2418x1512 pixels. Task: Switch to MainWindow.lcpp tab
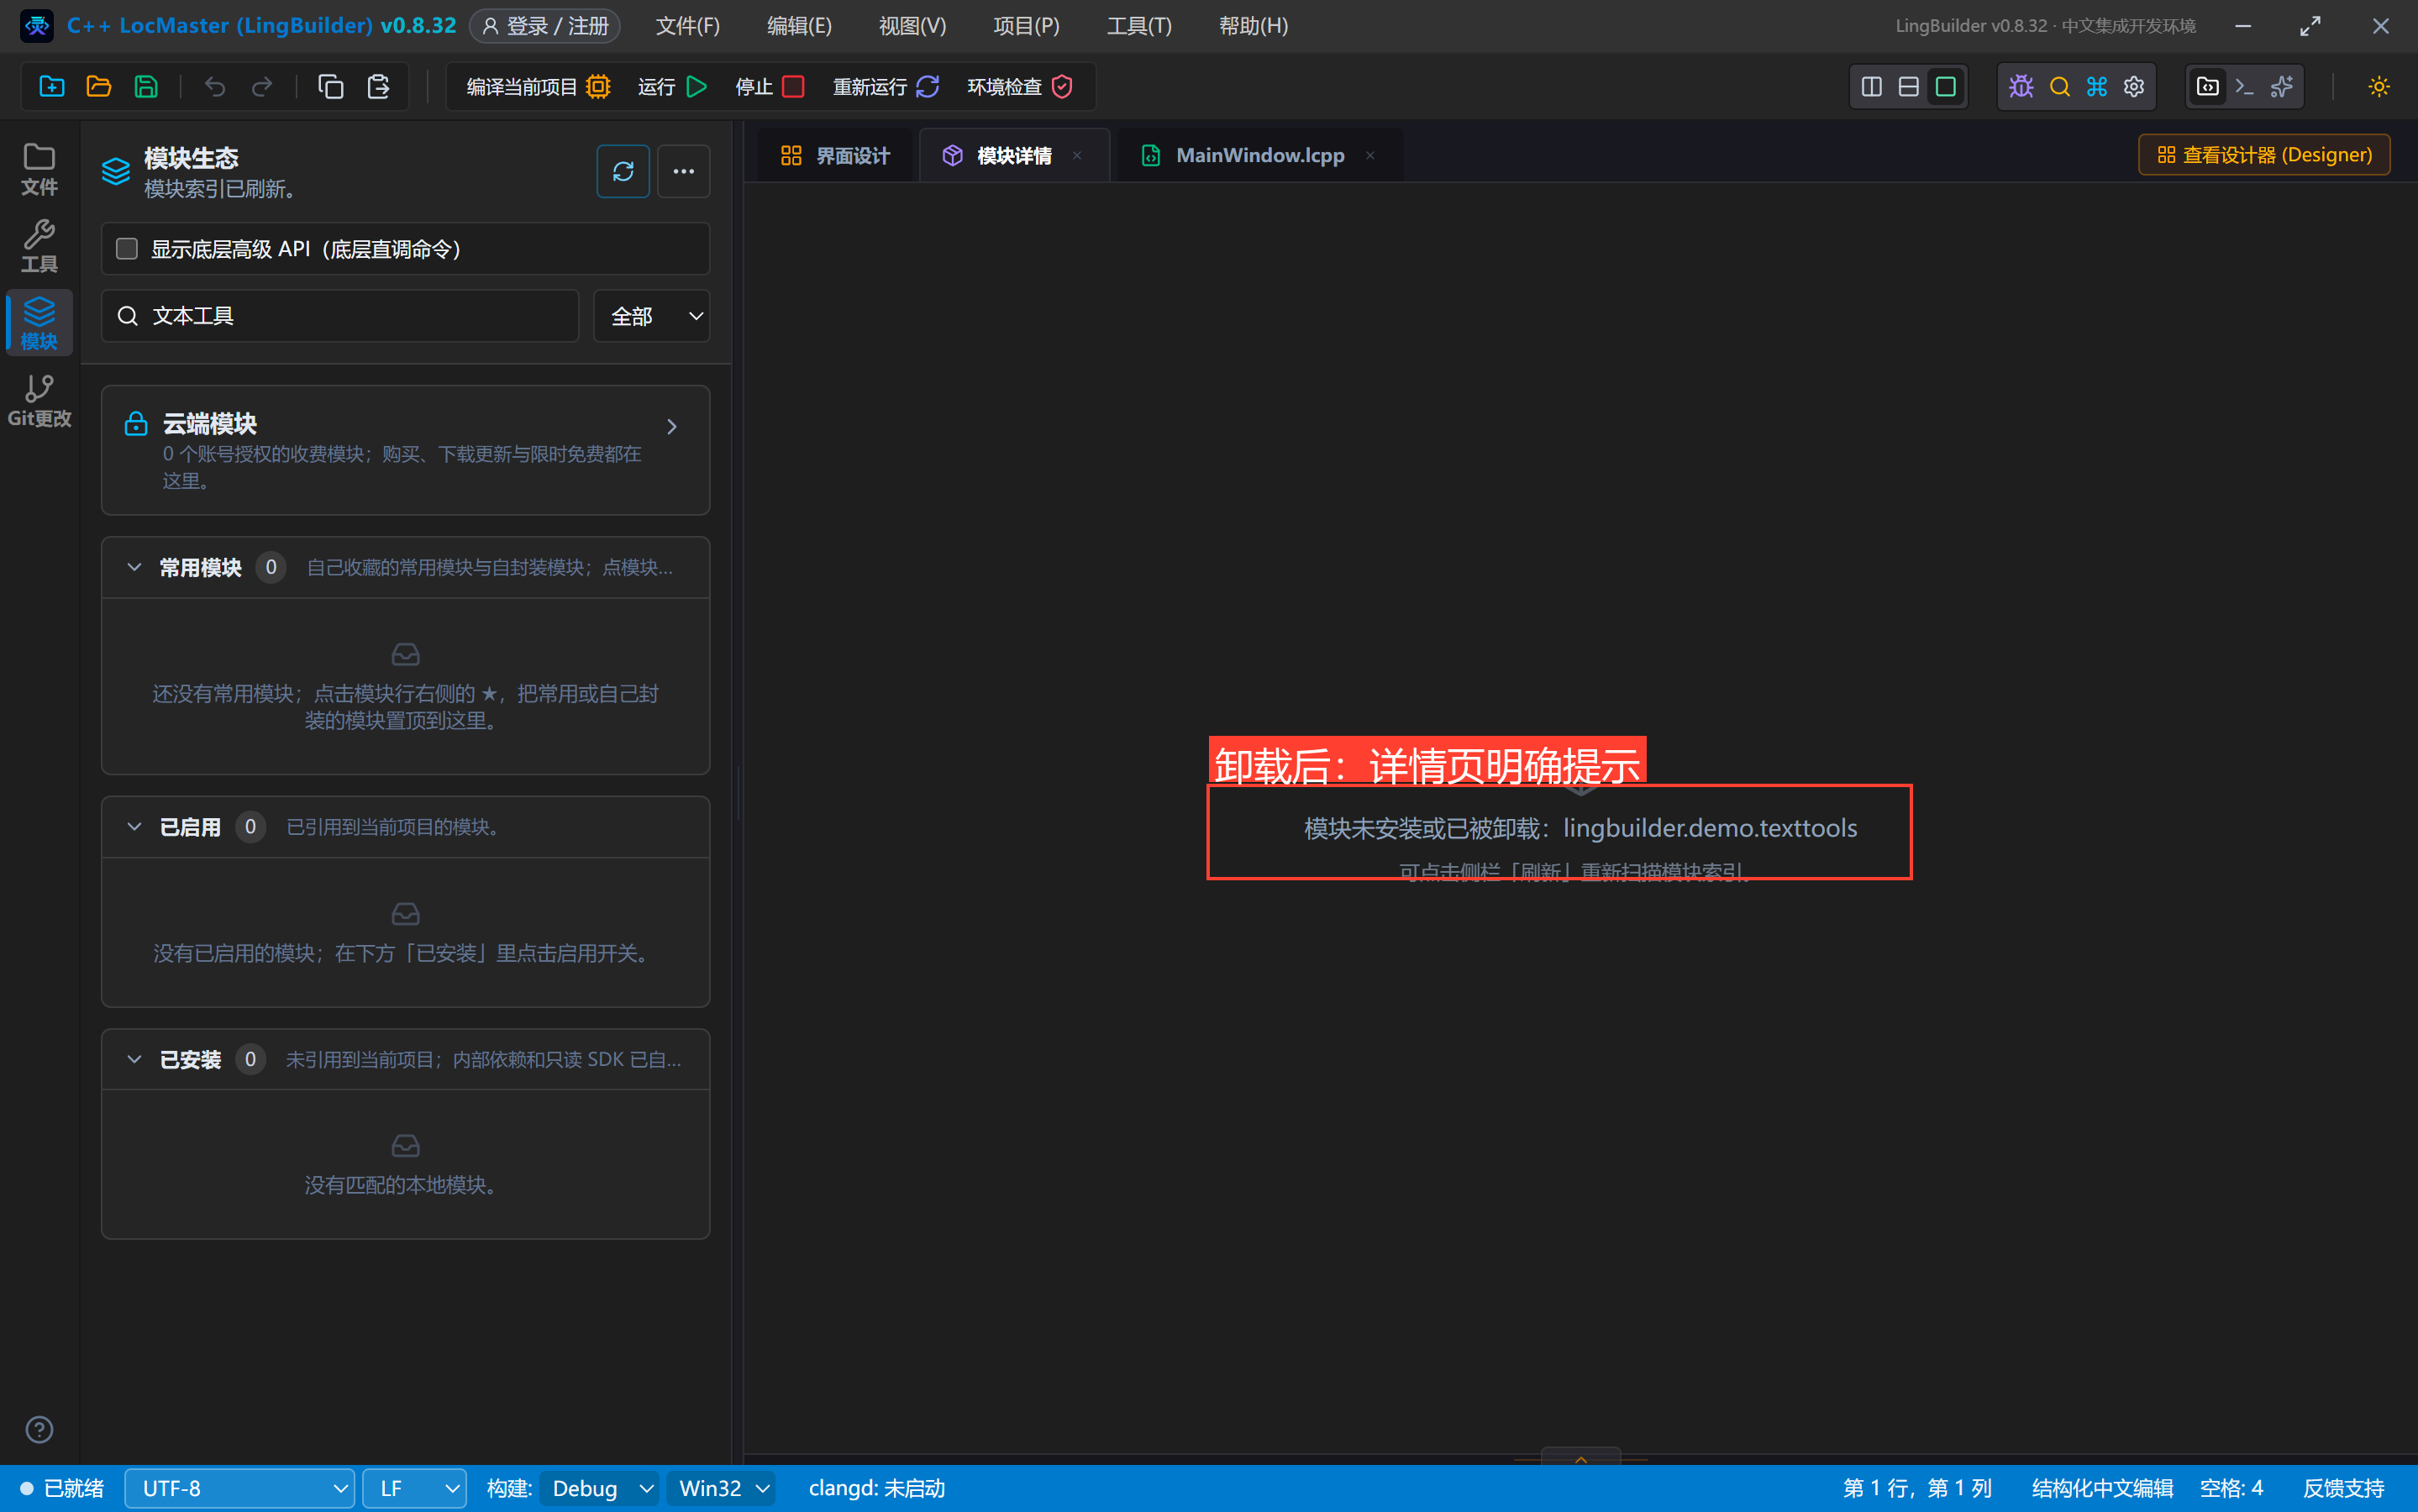point(1259,155)
